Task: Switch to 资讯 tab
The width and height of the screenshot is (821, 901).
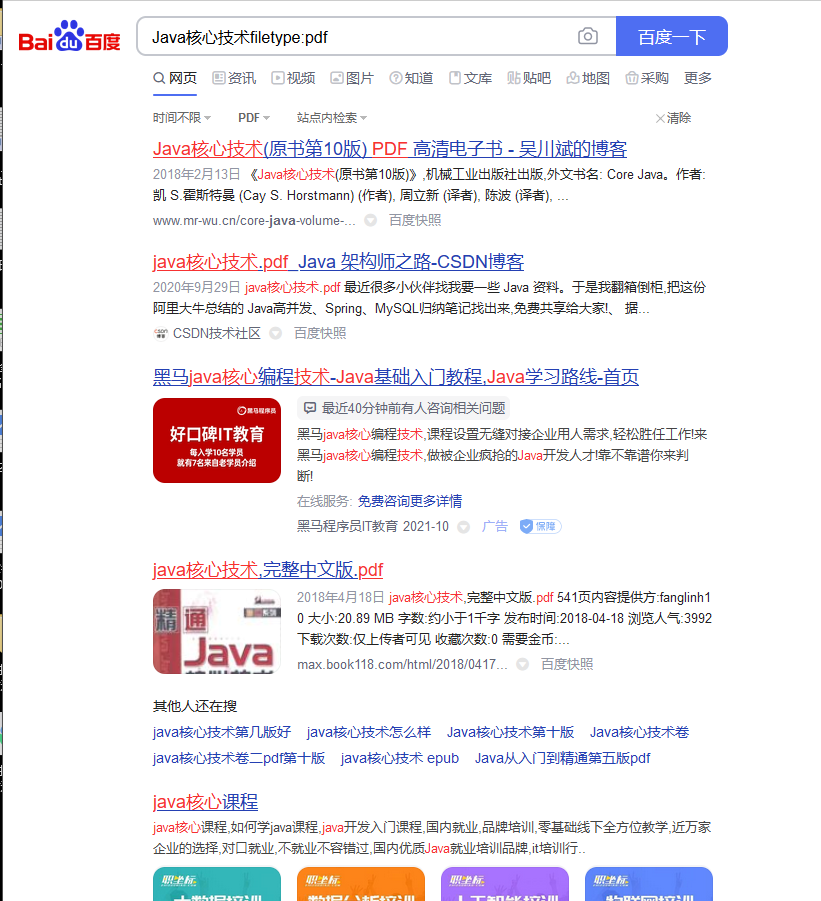Action: click(234, 78)
